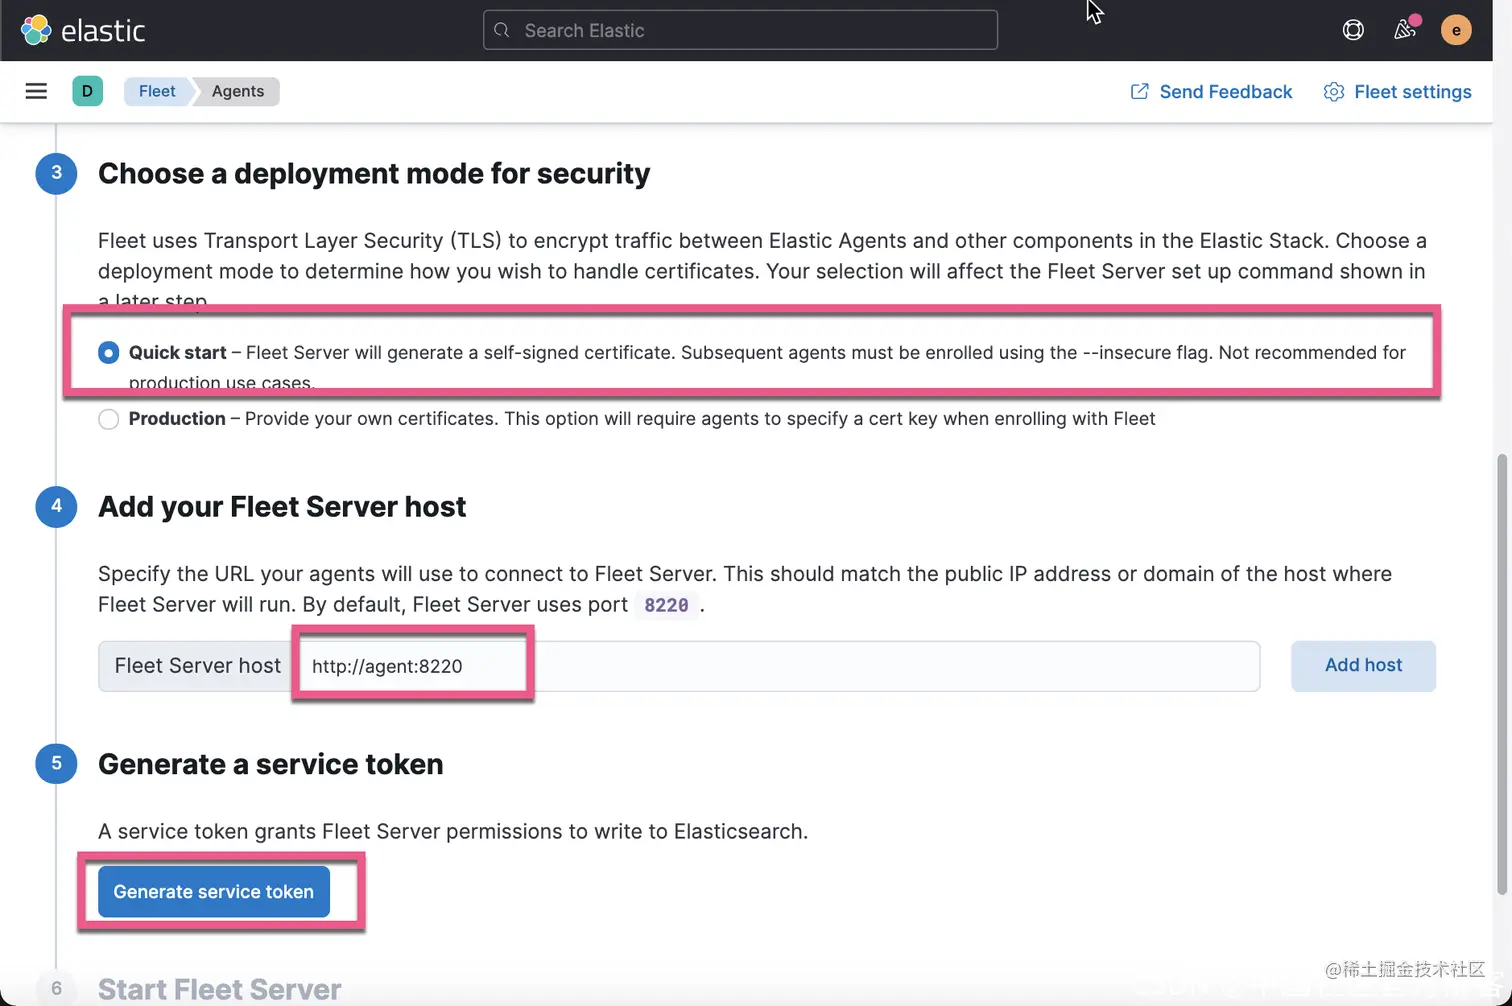Select the Production radio option

pyautogui.click(x=108, y=419)
